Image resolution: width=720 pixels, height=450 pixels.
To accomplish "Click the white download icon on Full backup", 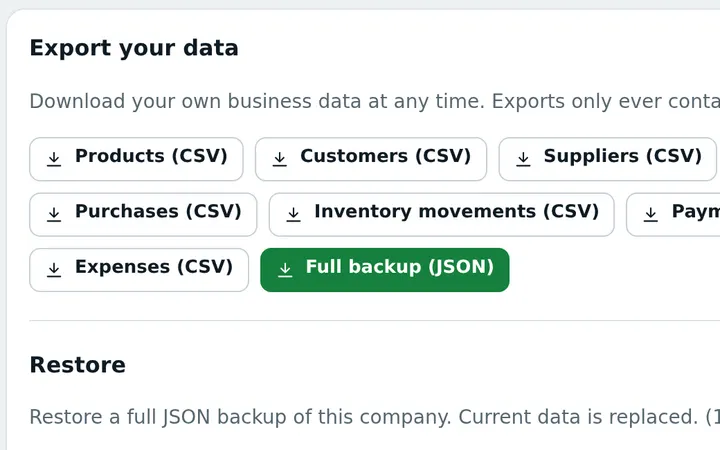I will [x=285, y=270].
